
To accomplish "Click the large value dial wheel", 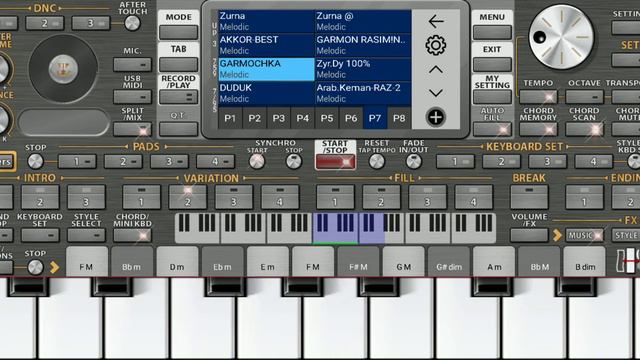I will point(561,37).
